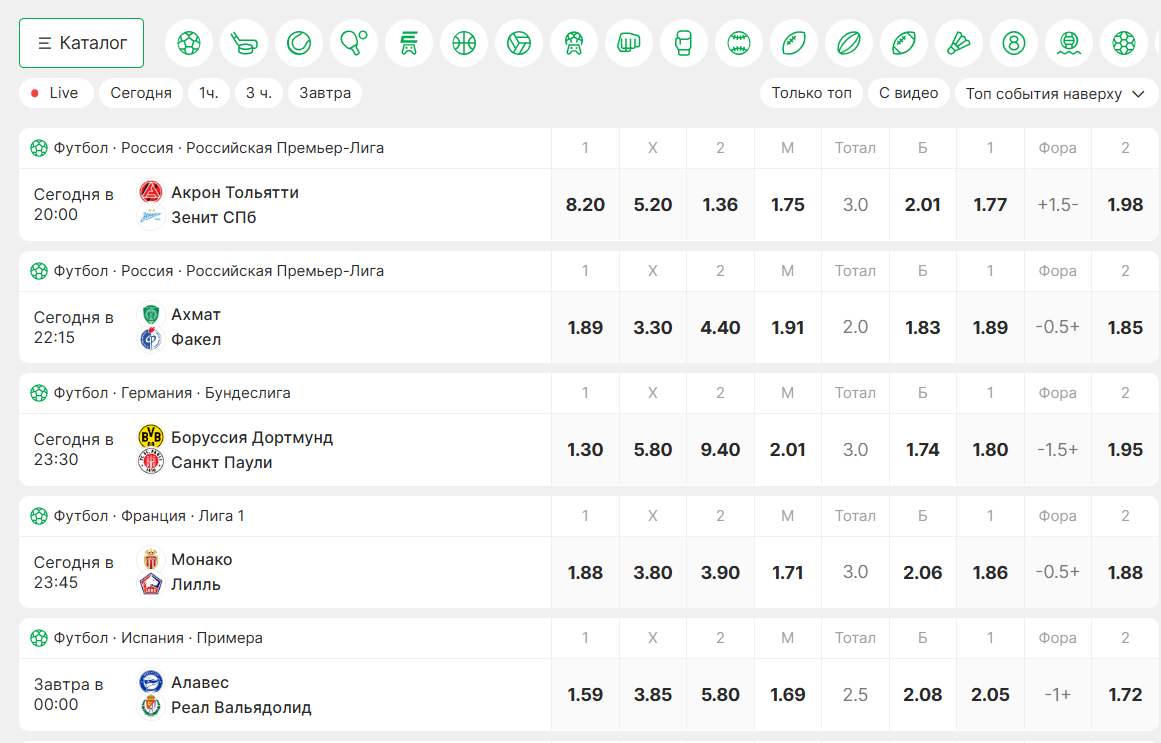
Task: Pick draw odds 3.80 in Монако match
Action: coord(652,573)
